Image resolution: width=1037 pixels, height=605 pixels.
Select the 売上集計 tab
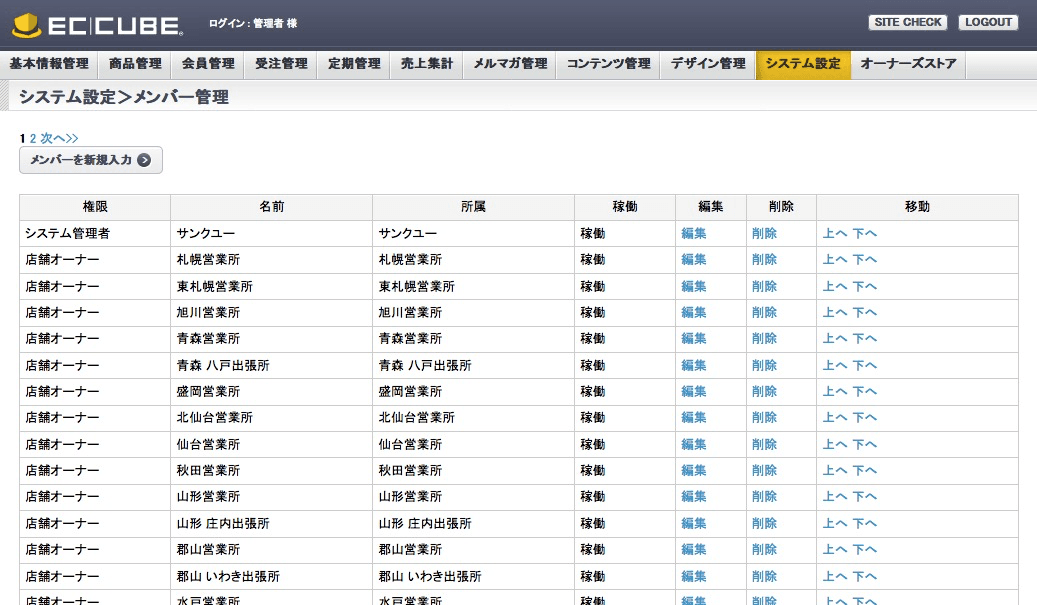coord(427,64)
